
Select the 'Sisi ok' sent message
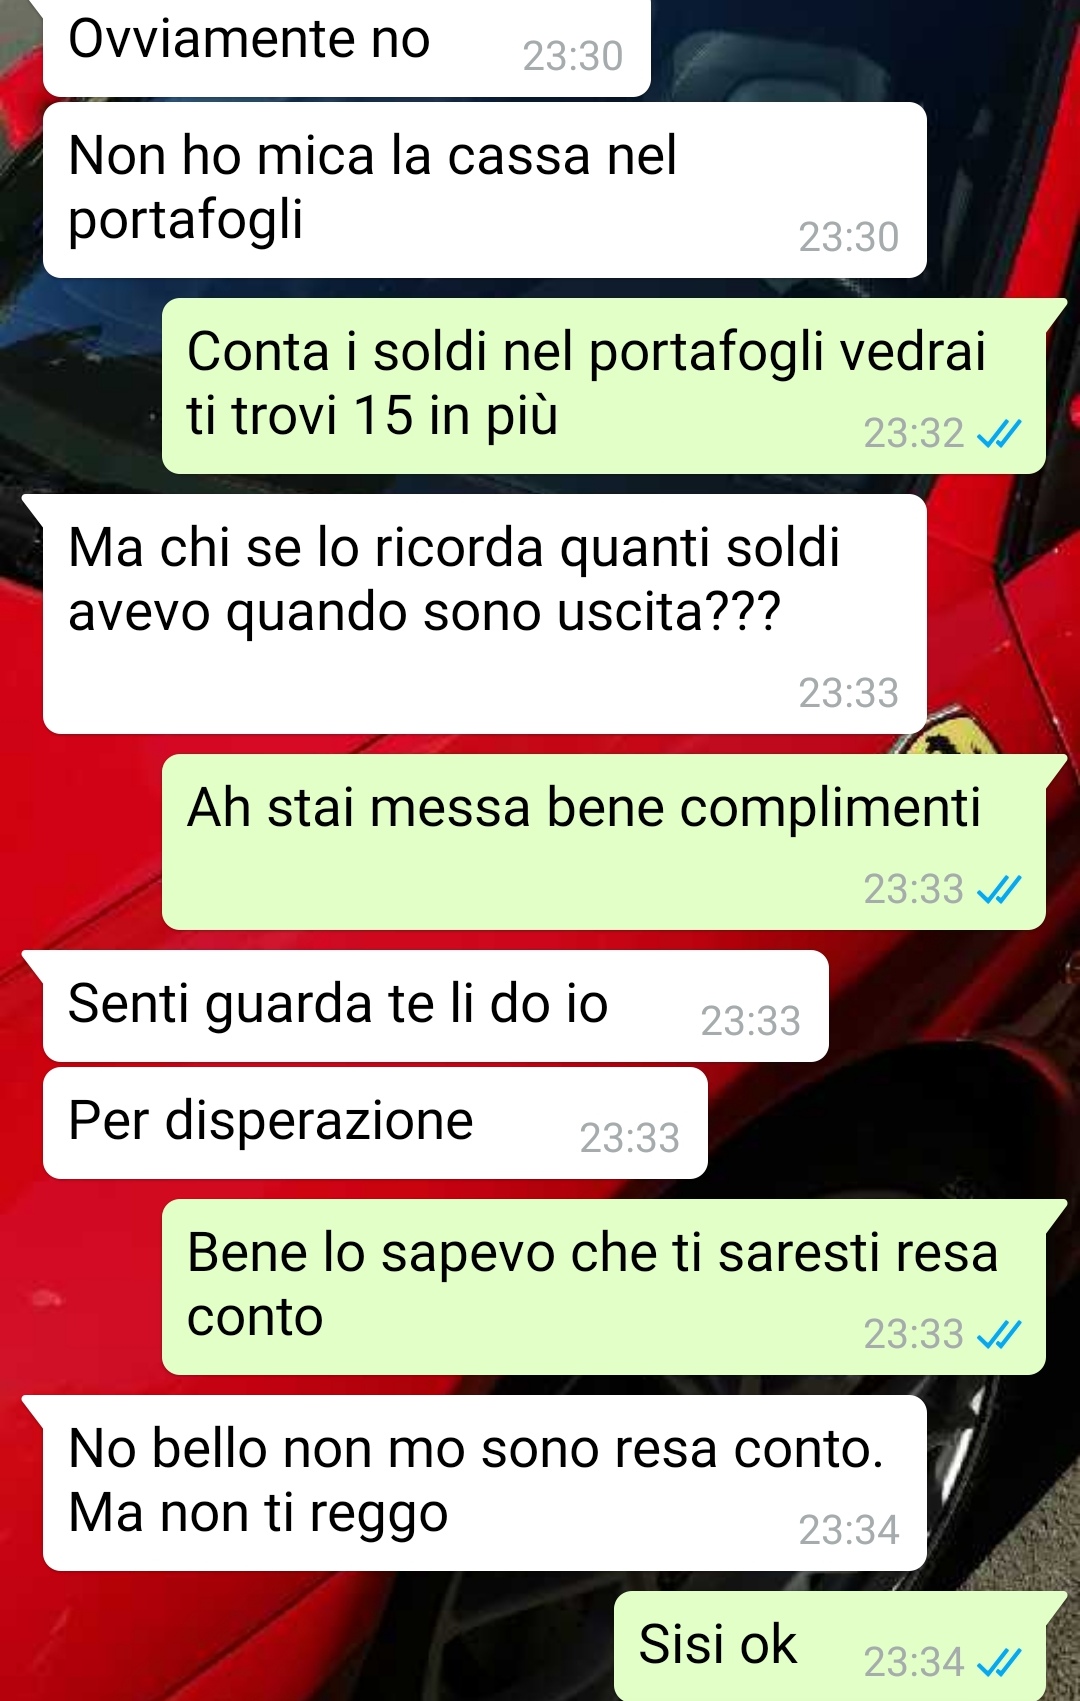point(830,1646)
